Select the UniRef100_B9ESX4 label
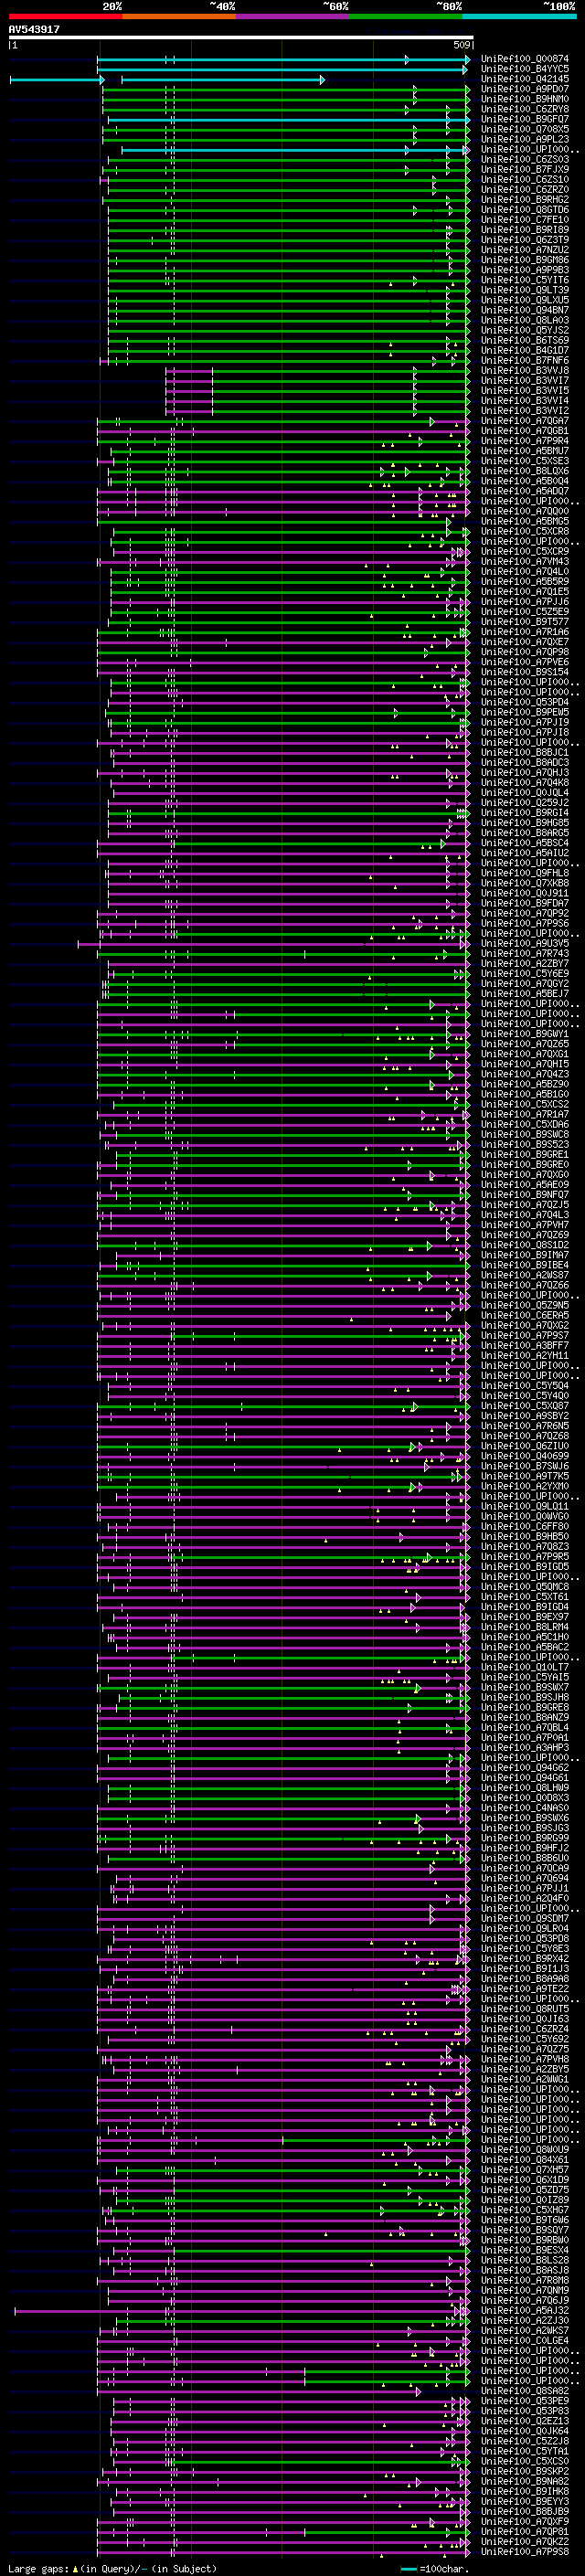585x2576 pixels. [x=525, y=2250]
